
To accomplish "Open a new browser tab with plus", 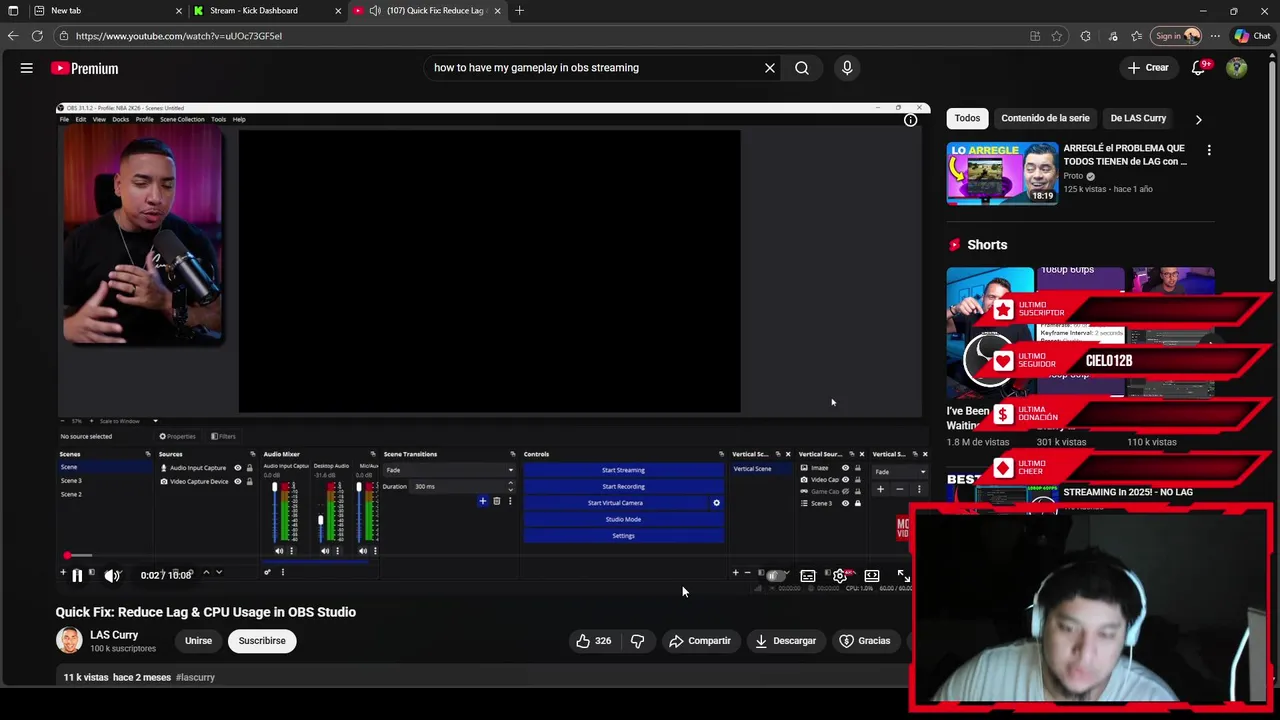I will (519, 11).
